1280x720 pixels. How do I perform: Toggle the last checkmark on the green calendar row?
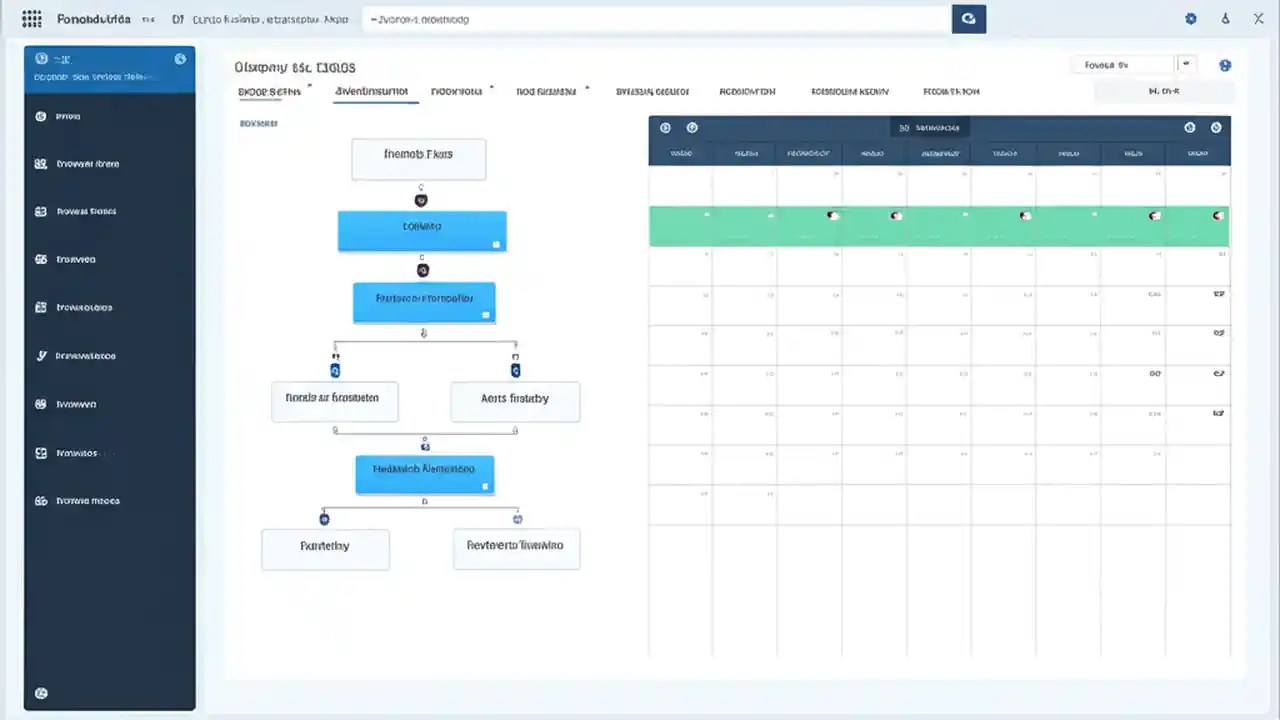(x=1217, y=215)
